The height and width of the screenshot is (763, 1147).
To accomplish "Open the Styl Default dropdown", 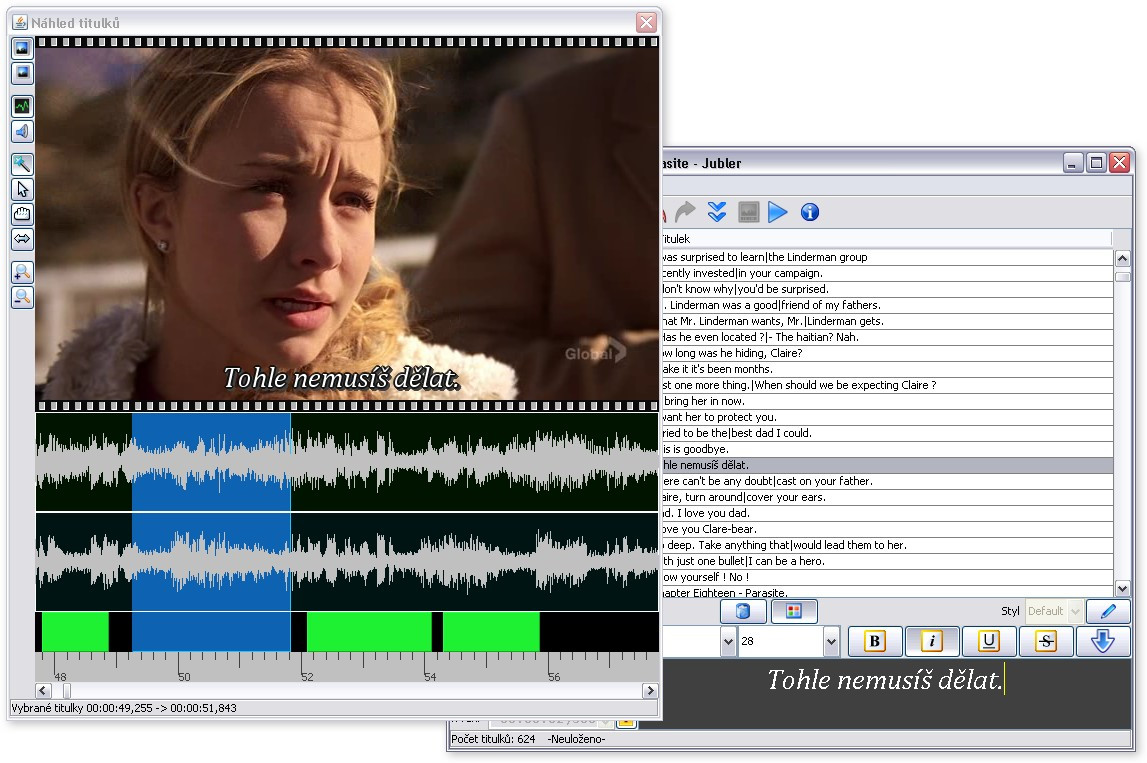I will 1053,611.
